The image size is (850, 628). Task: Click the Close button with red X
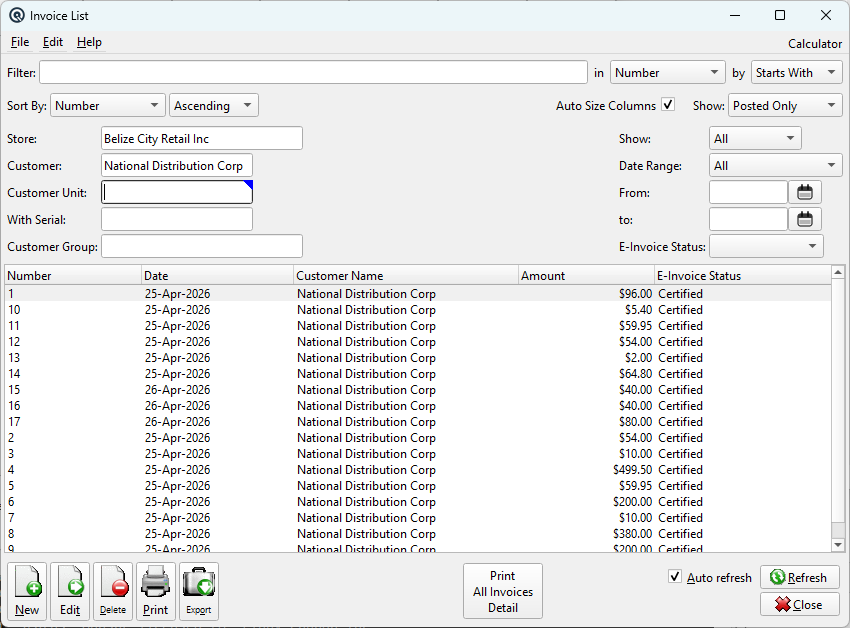coord(800,604)
